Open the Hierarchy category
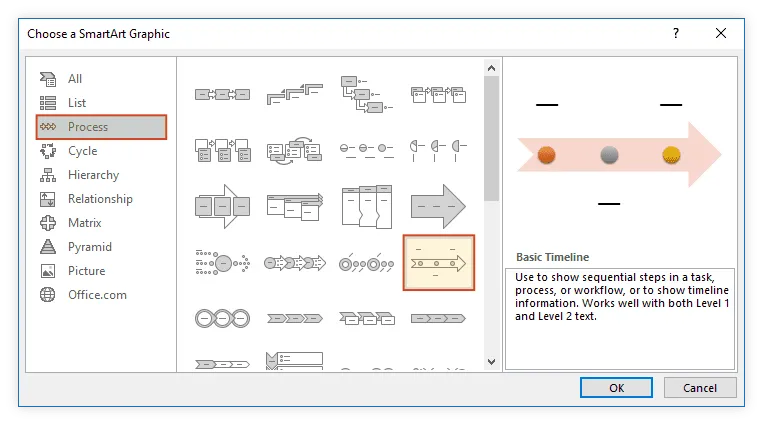 pos(93,175)
